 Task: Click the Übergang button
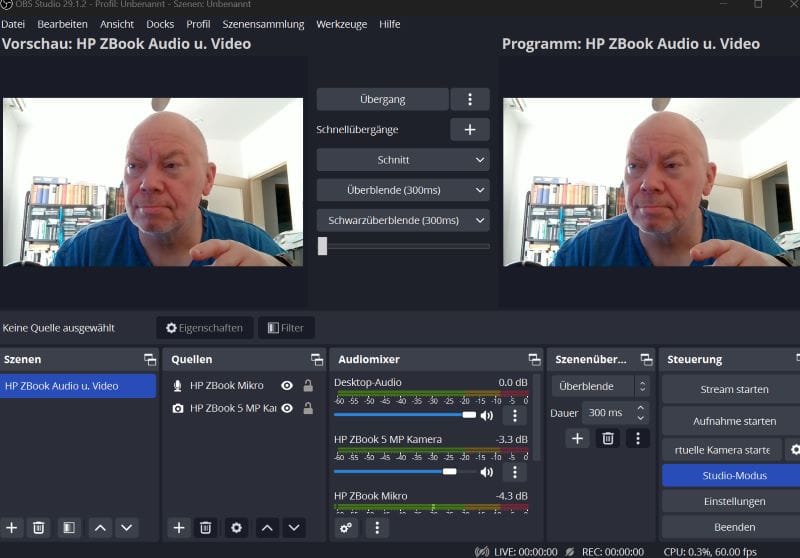[383, 99]
